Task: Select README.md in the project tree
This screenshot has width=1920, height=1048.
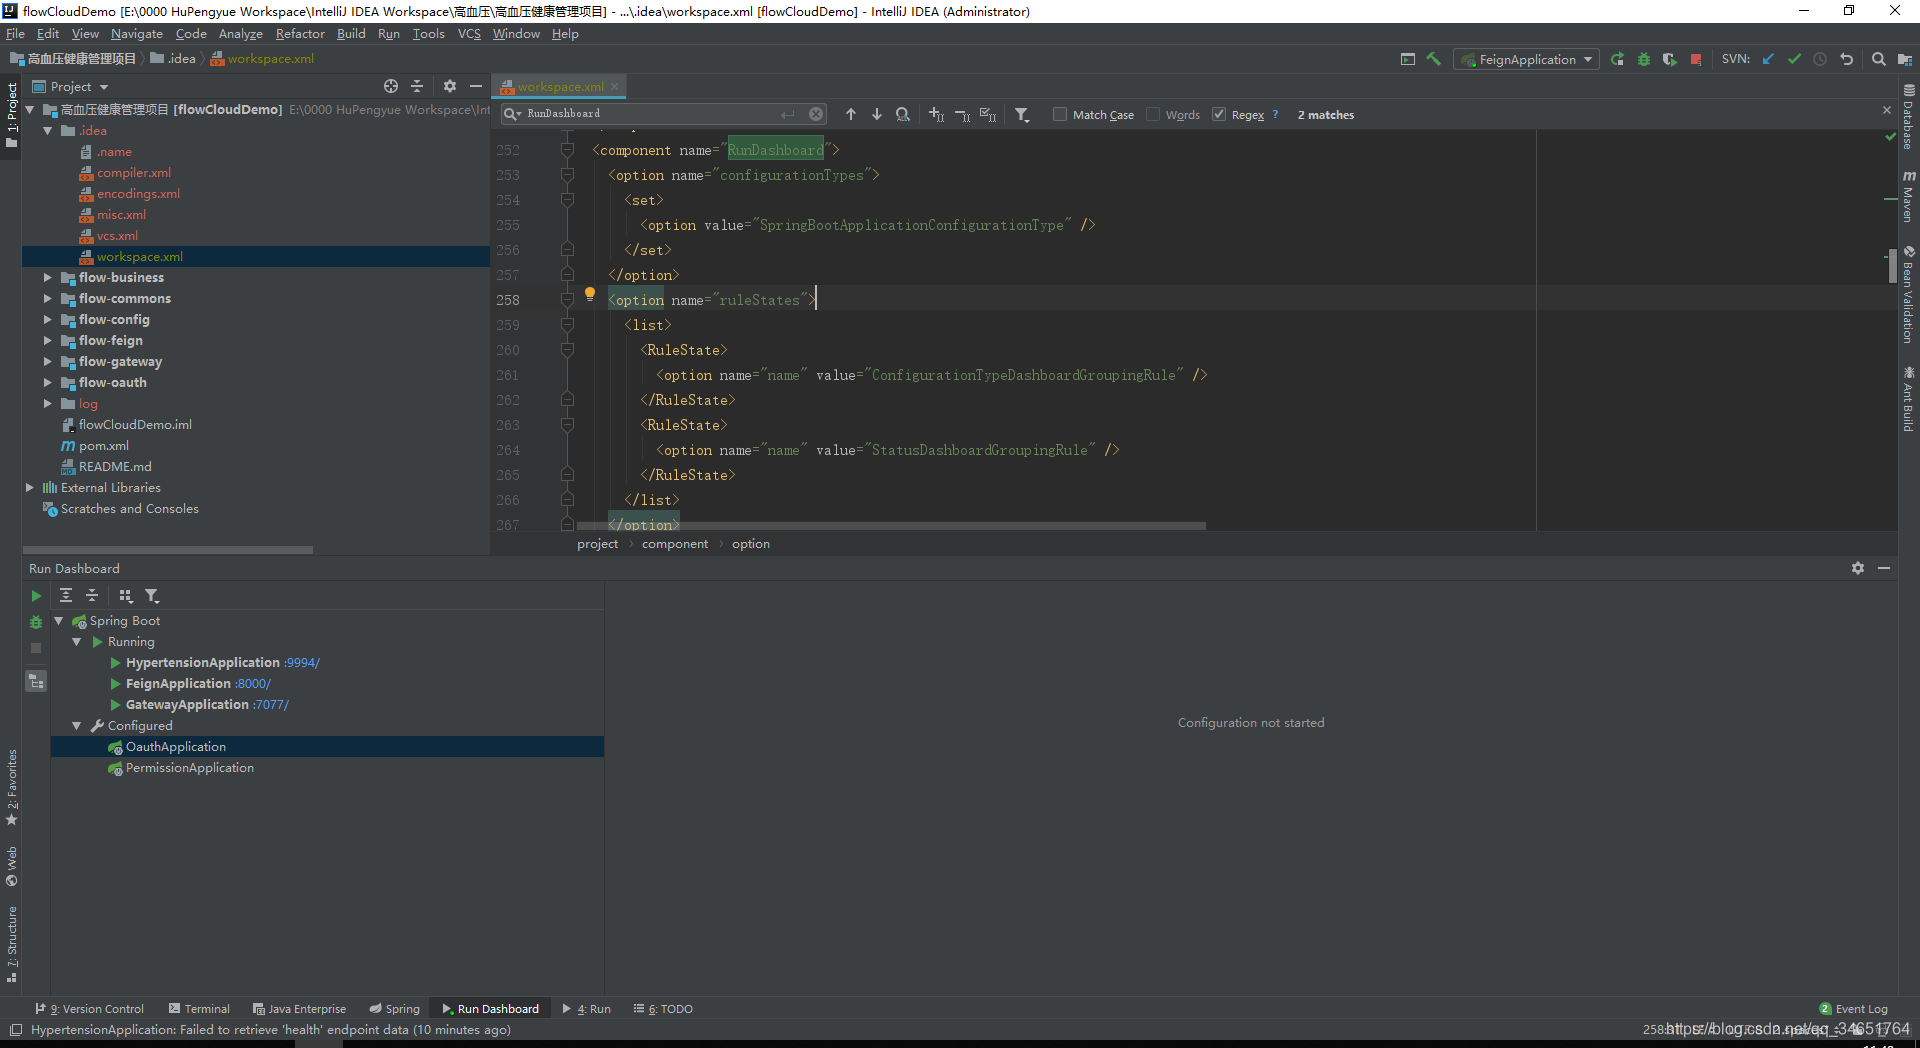Action: coord(115,466)
